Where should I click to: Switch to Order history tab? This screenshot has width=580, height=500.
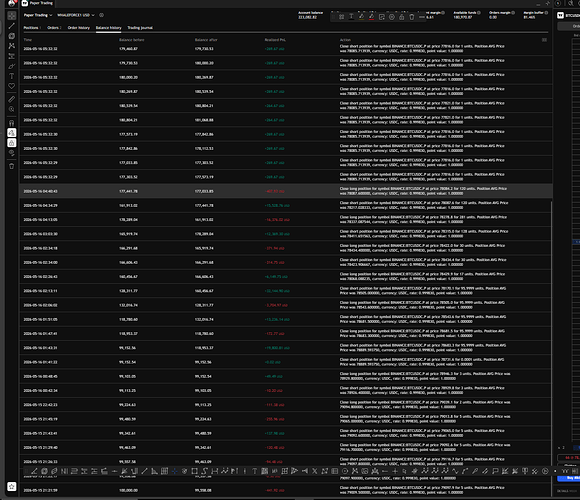click(x=78, y=28)
